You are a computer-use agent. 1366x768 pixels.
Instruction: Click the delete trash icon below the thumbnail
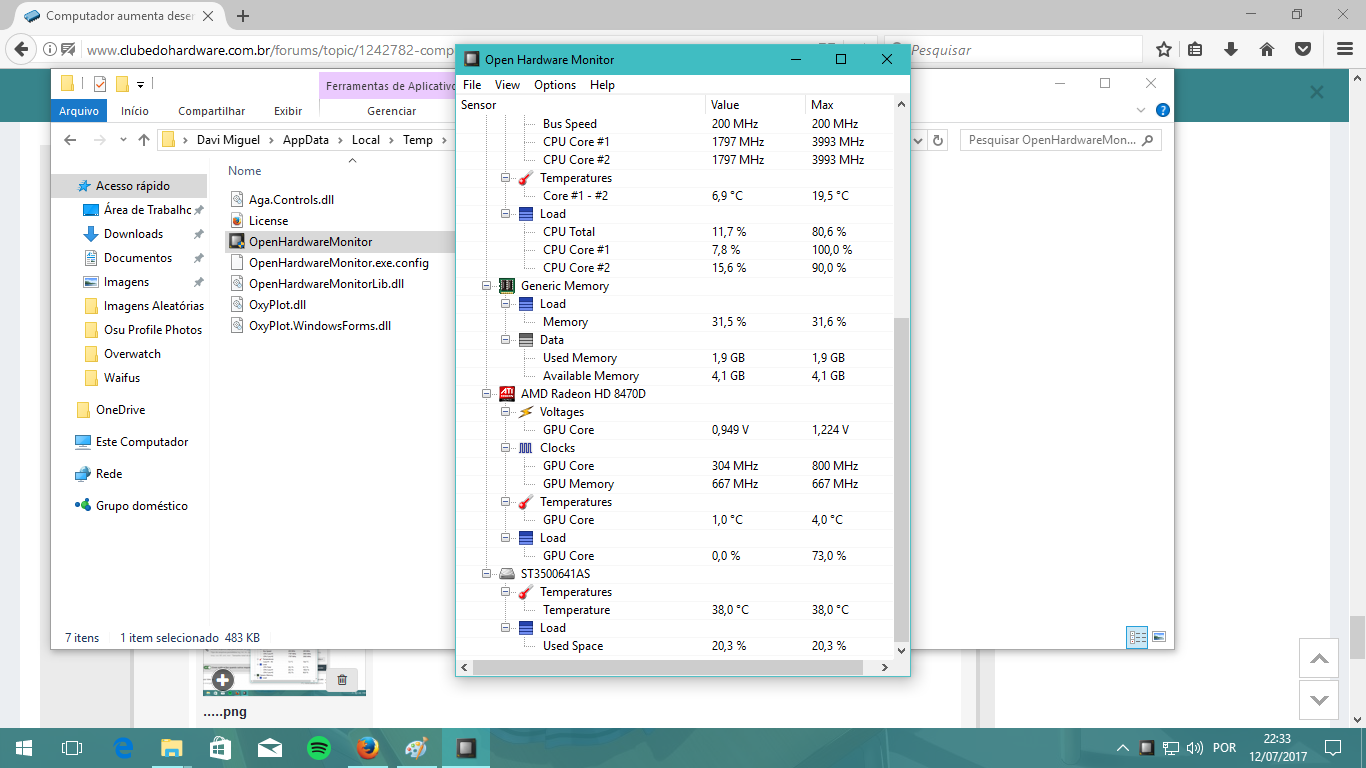[342, 679]
